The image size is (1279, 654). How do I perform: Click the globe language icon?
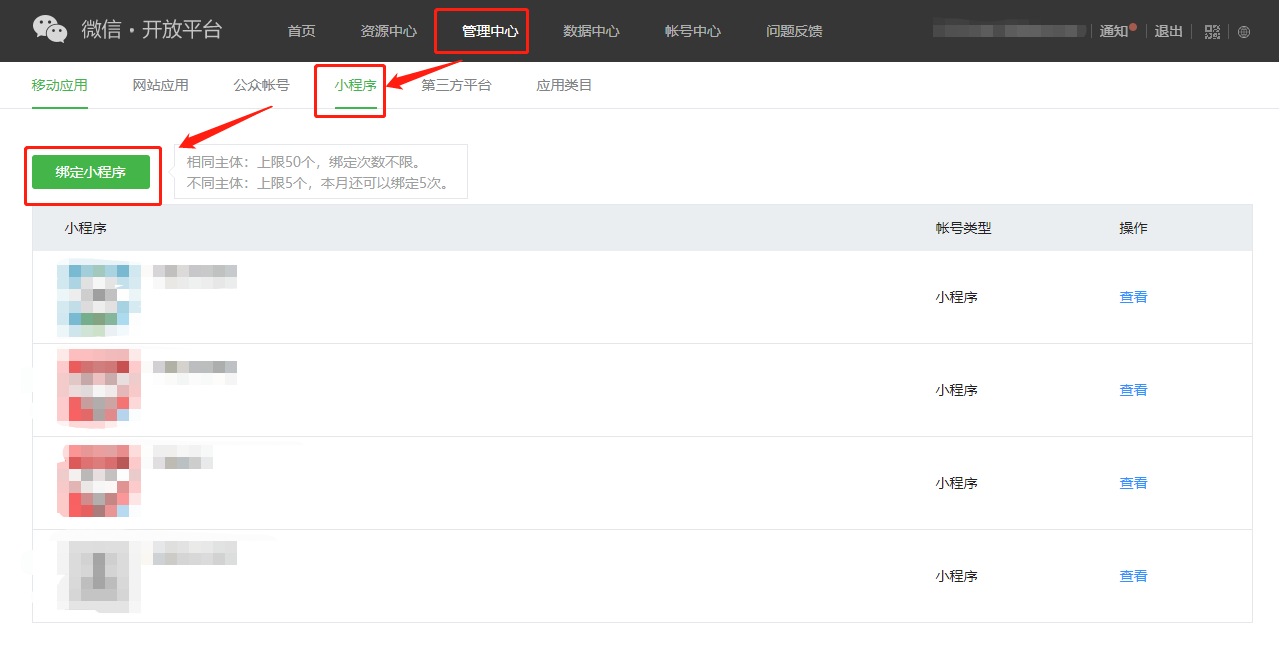coord(1244,32)
